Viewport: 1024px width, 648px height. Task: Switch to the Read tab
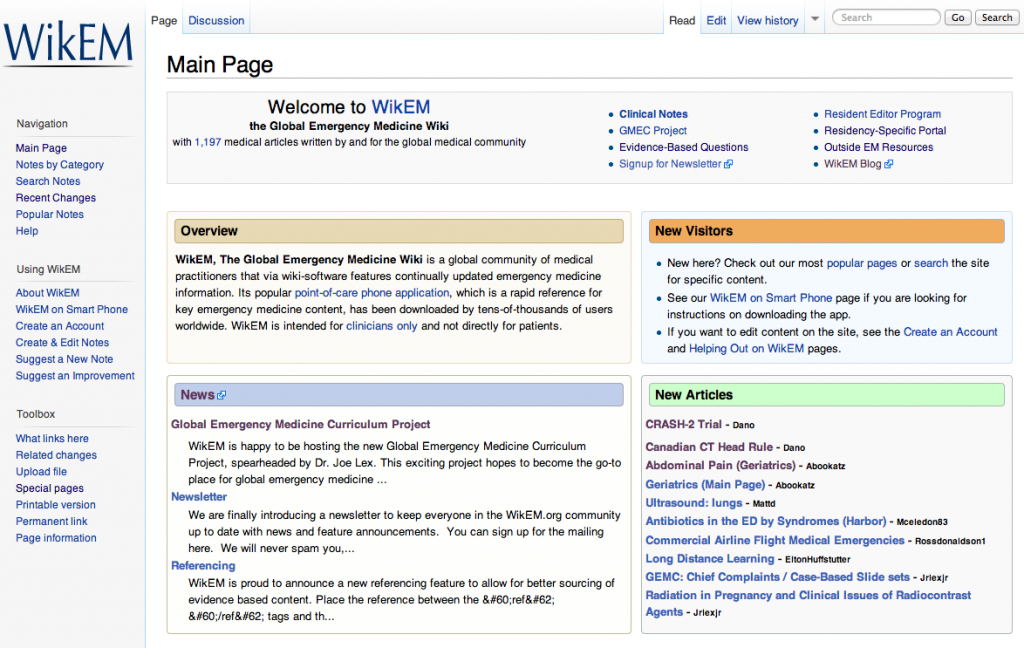pos(682,19)
